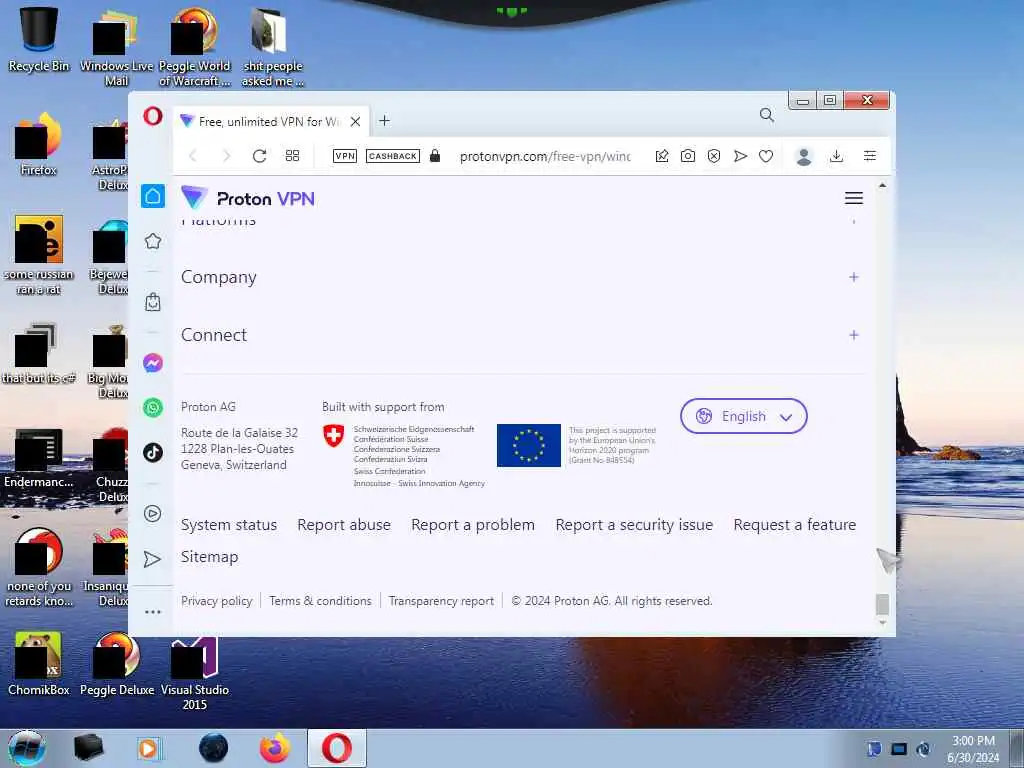Image resolution: width=1024 pixels, height=768 pixels.
Task: Open the sidebar player icon
Action: tap(153, 513)
